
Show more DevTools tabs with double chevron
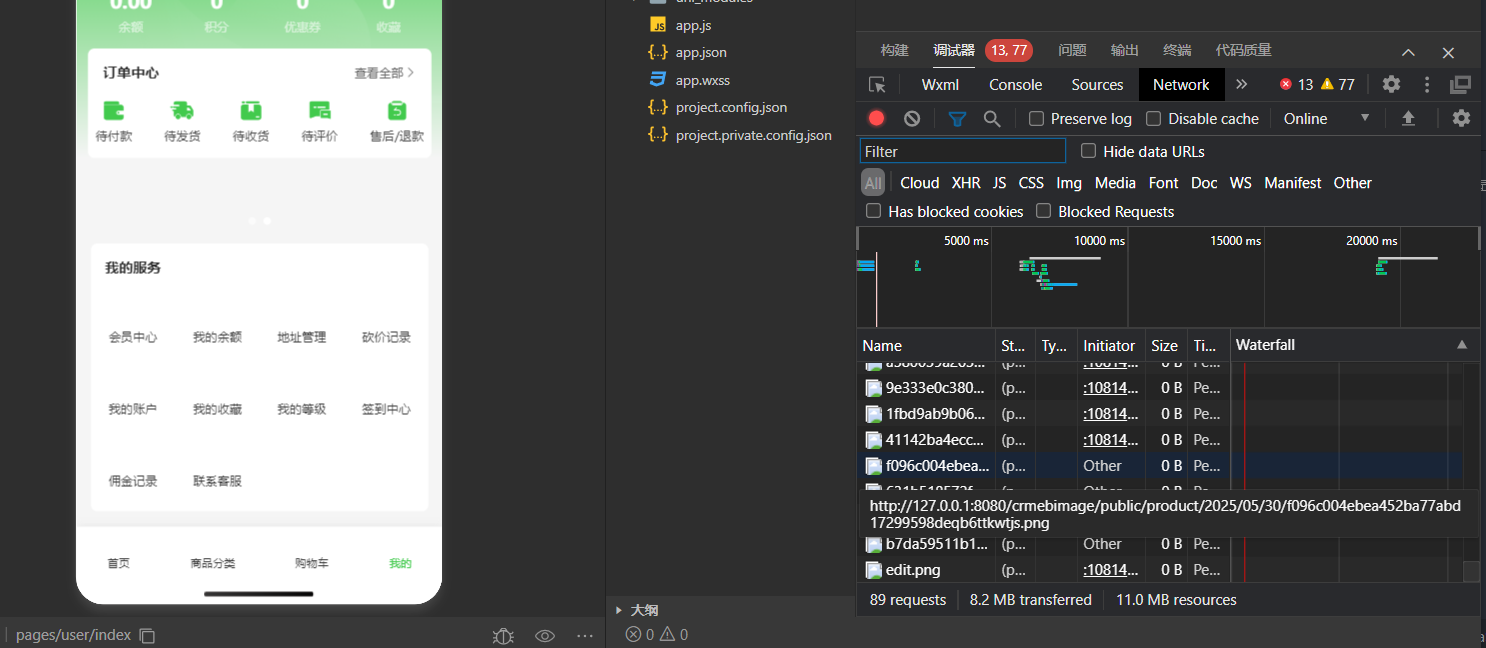pos(1242,84)
